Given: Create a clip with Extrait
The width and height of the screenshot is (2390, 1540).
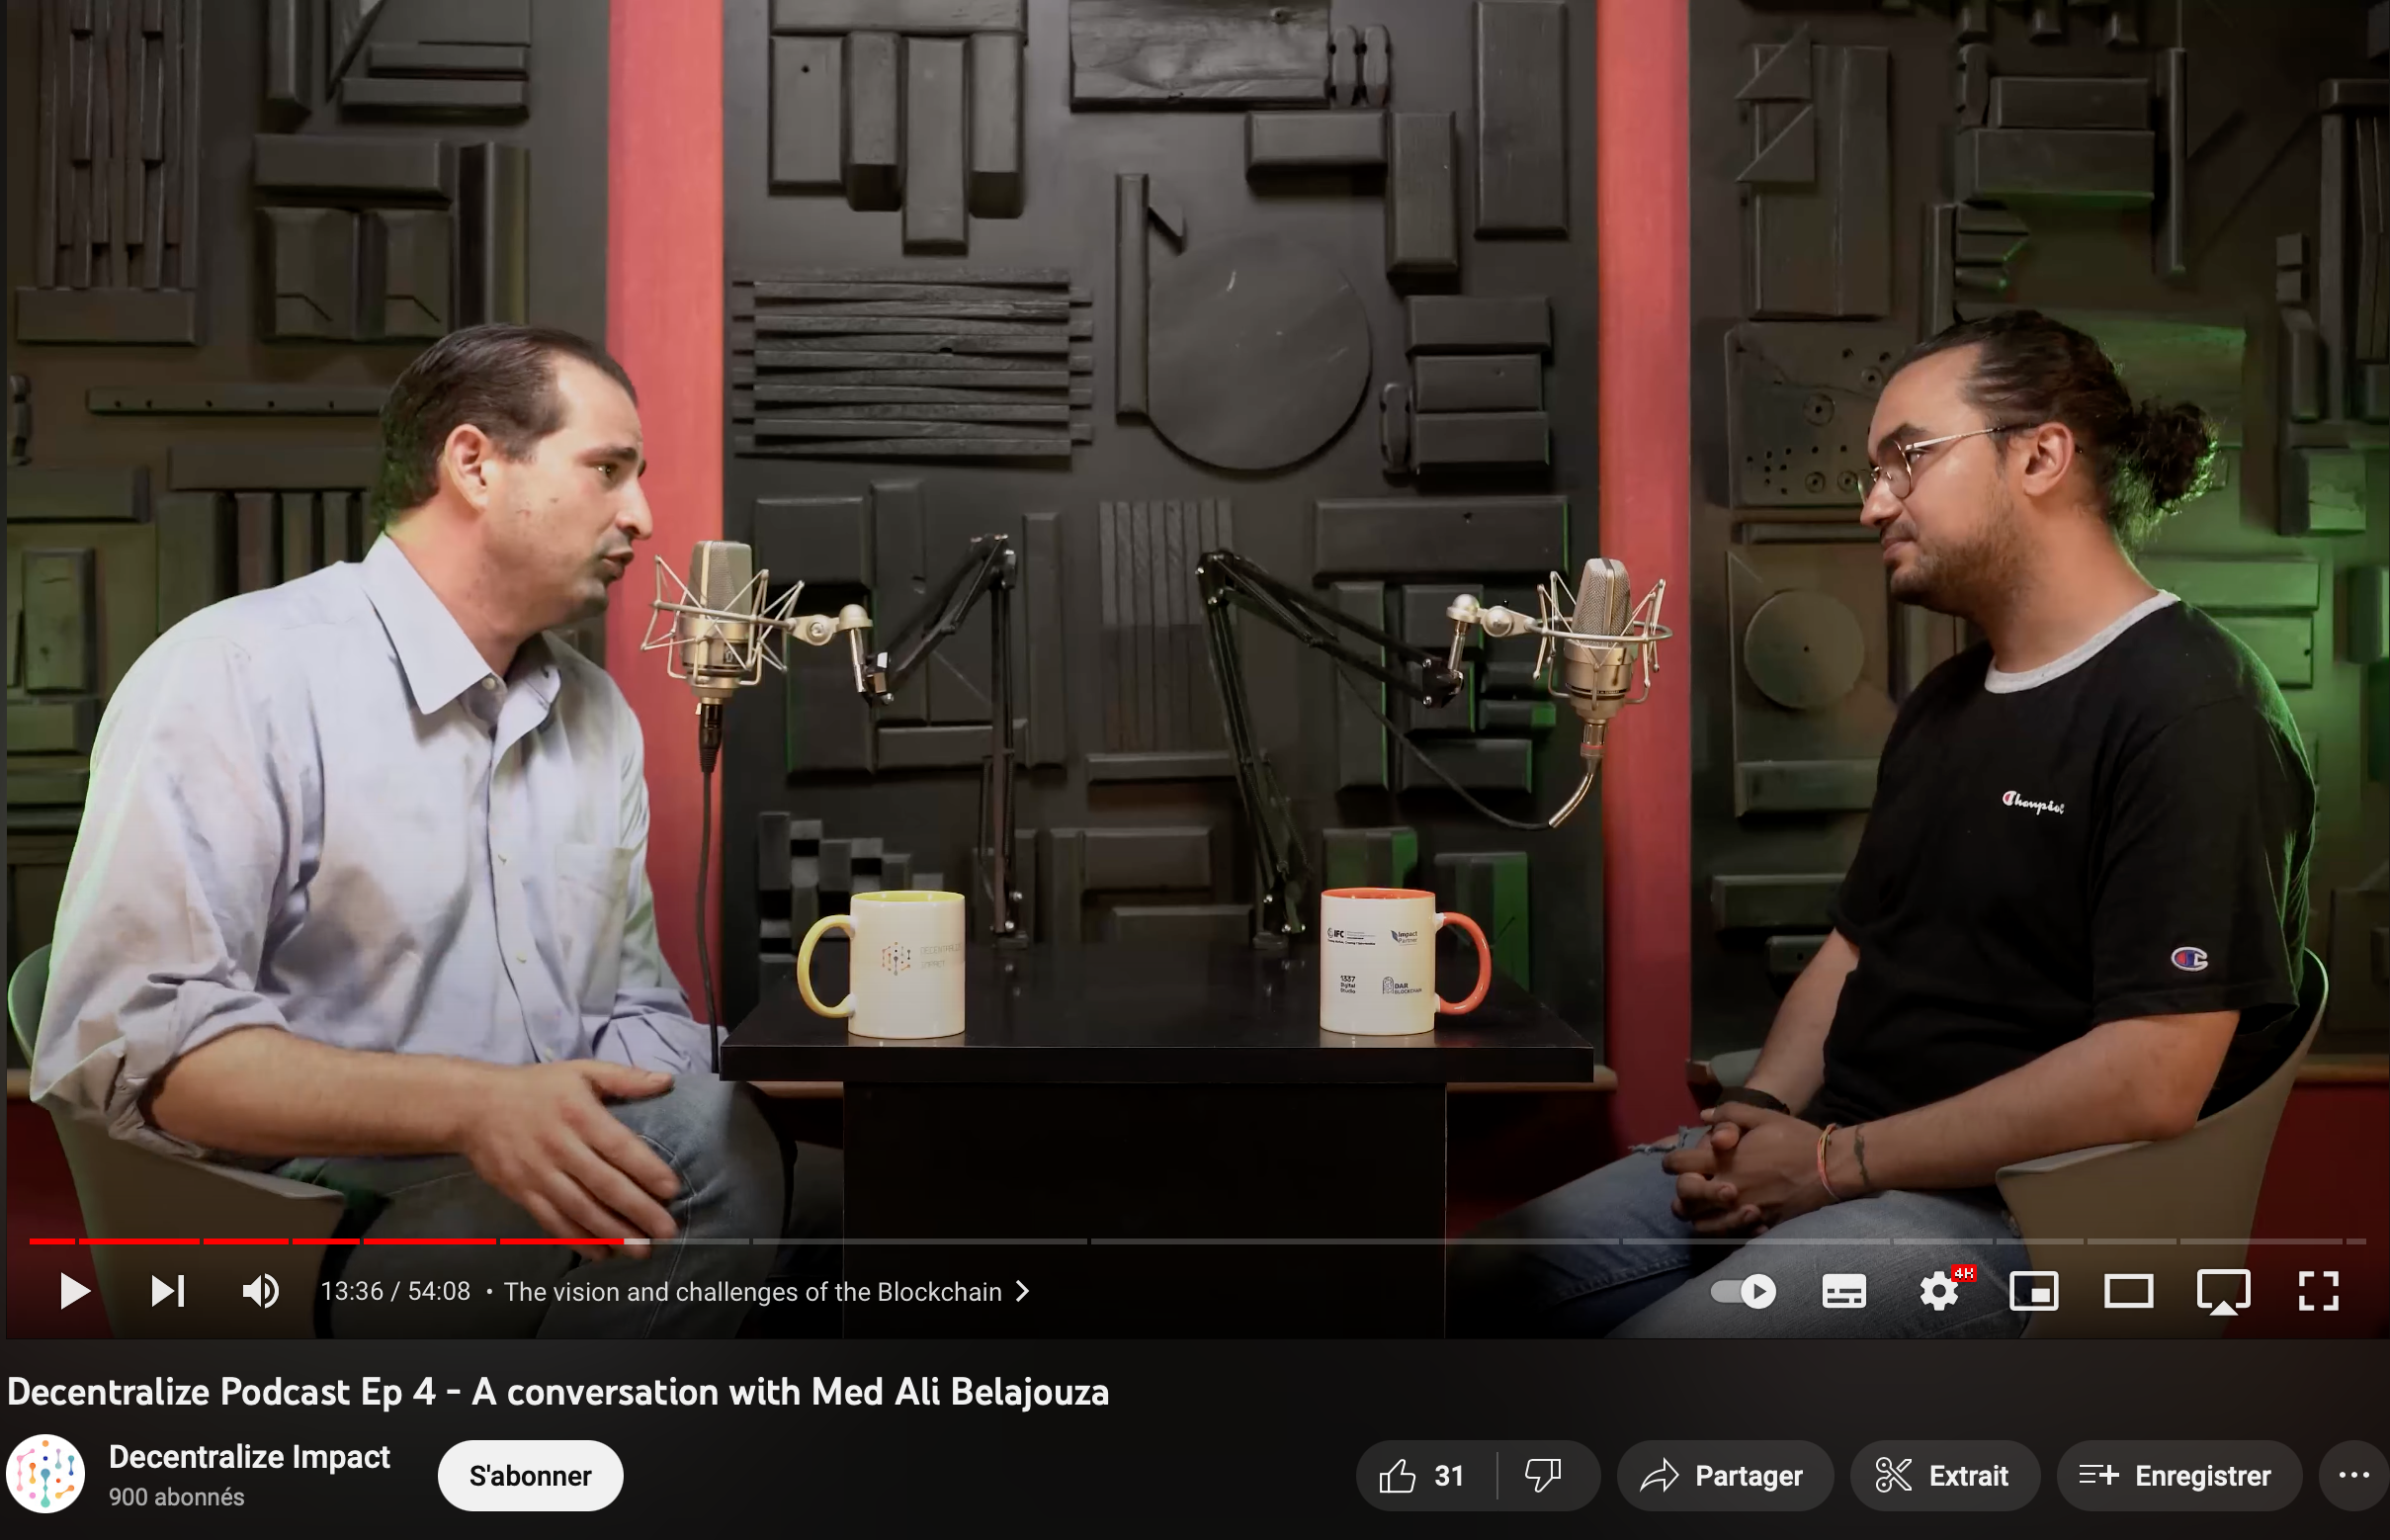Looking at the screenshot, I should coord(1943,1475).
